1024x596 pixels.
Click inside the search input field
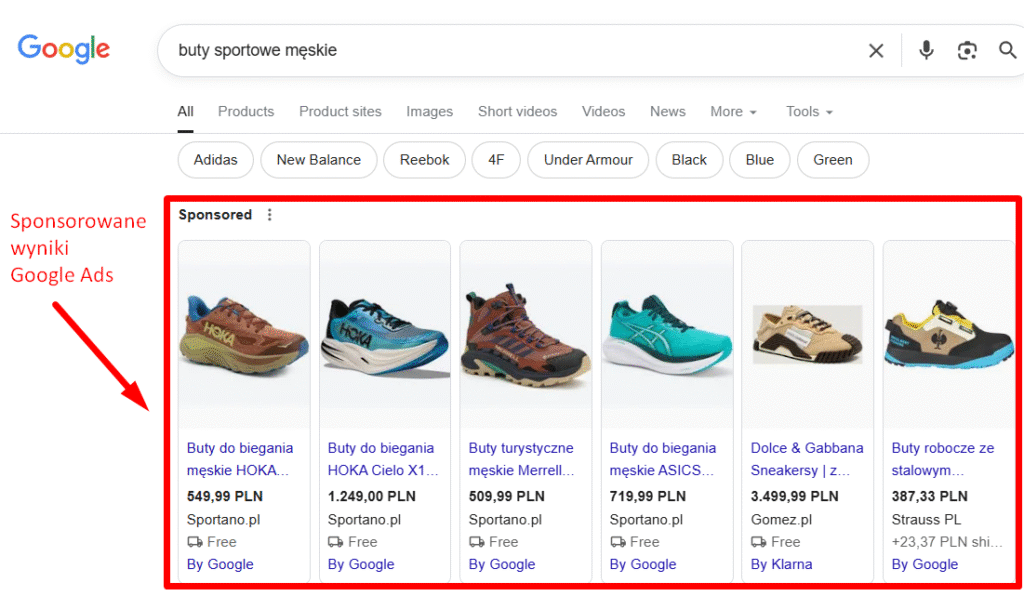click(x=400, y=49)
